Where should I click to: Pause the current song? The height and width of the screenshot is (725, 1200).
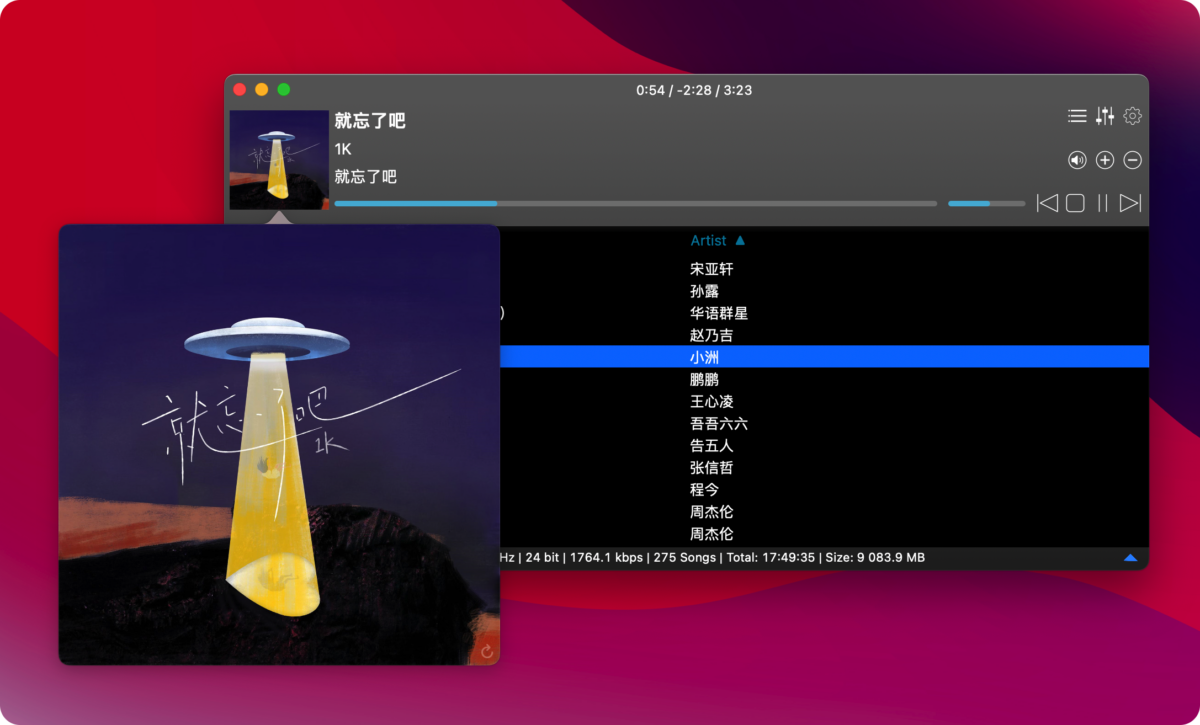1103,203
